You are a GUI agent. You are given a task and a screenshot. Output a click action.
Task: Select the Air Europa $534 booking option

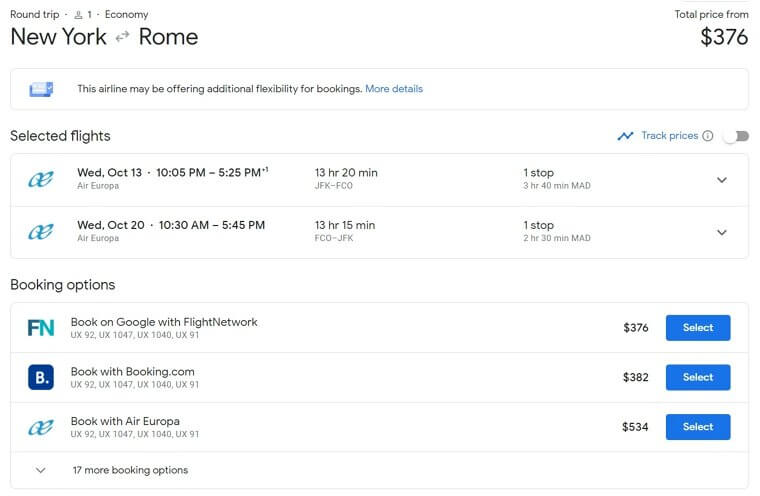click(698, 427)
